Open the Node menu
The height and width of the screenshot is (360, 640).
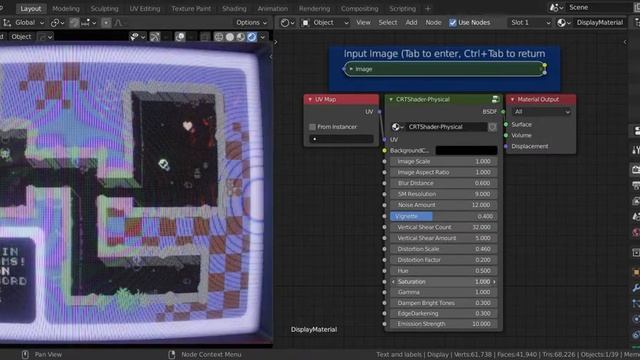point(433,22)
